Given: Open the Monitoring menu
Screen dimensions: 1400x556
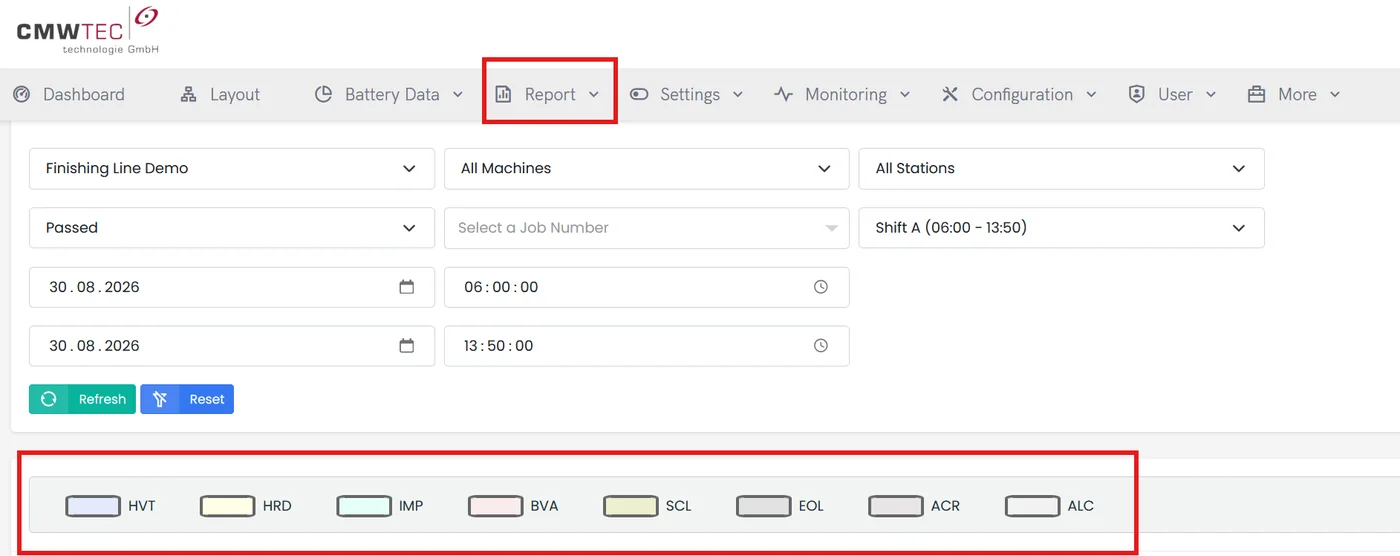Looking at the screenshot, I should tap(842, 94).
